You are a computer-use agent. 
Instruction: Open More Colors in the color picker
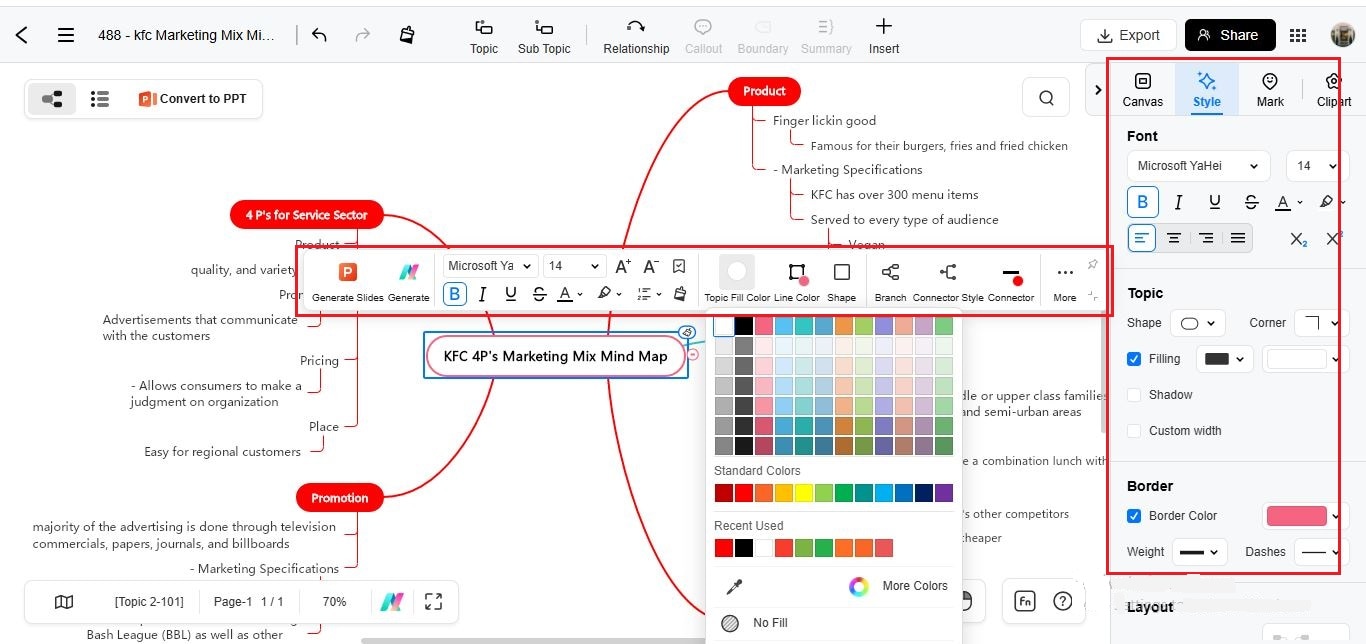898,586
